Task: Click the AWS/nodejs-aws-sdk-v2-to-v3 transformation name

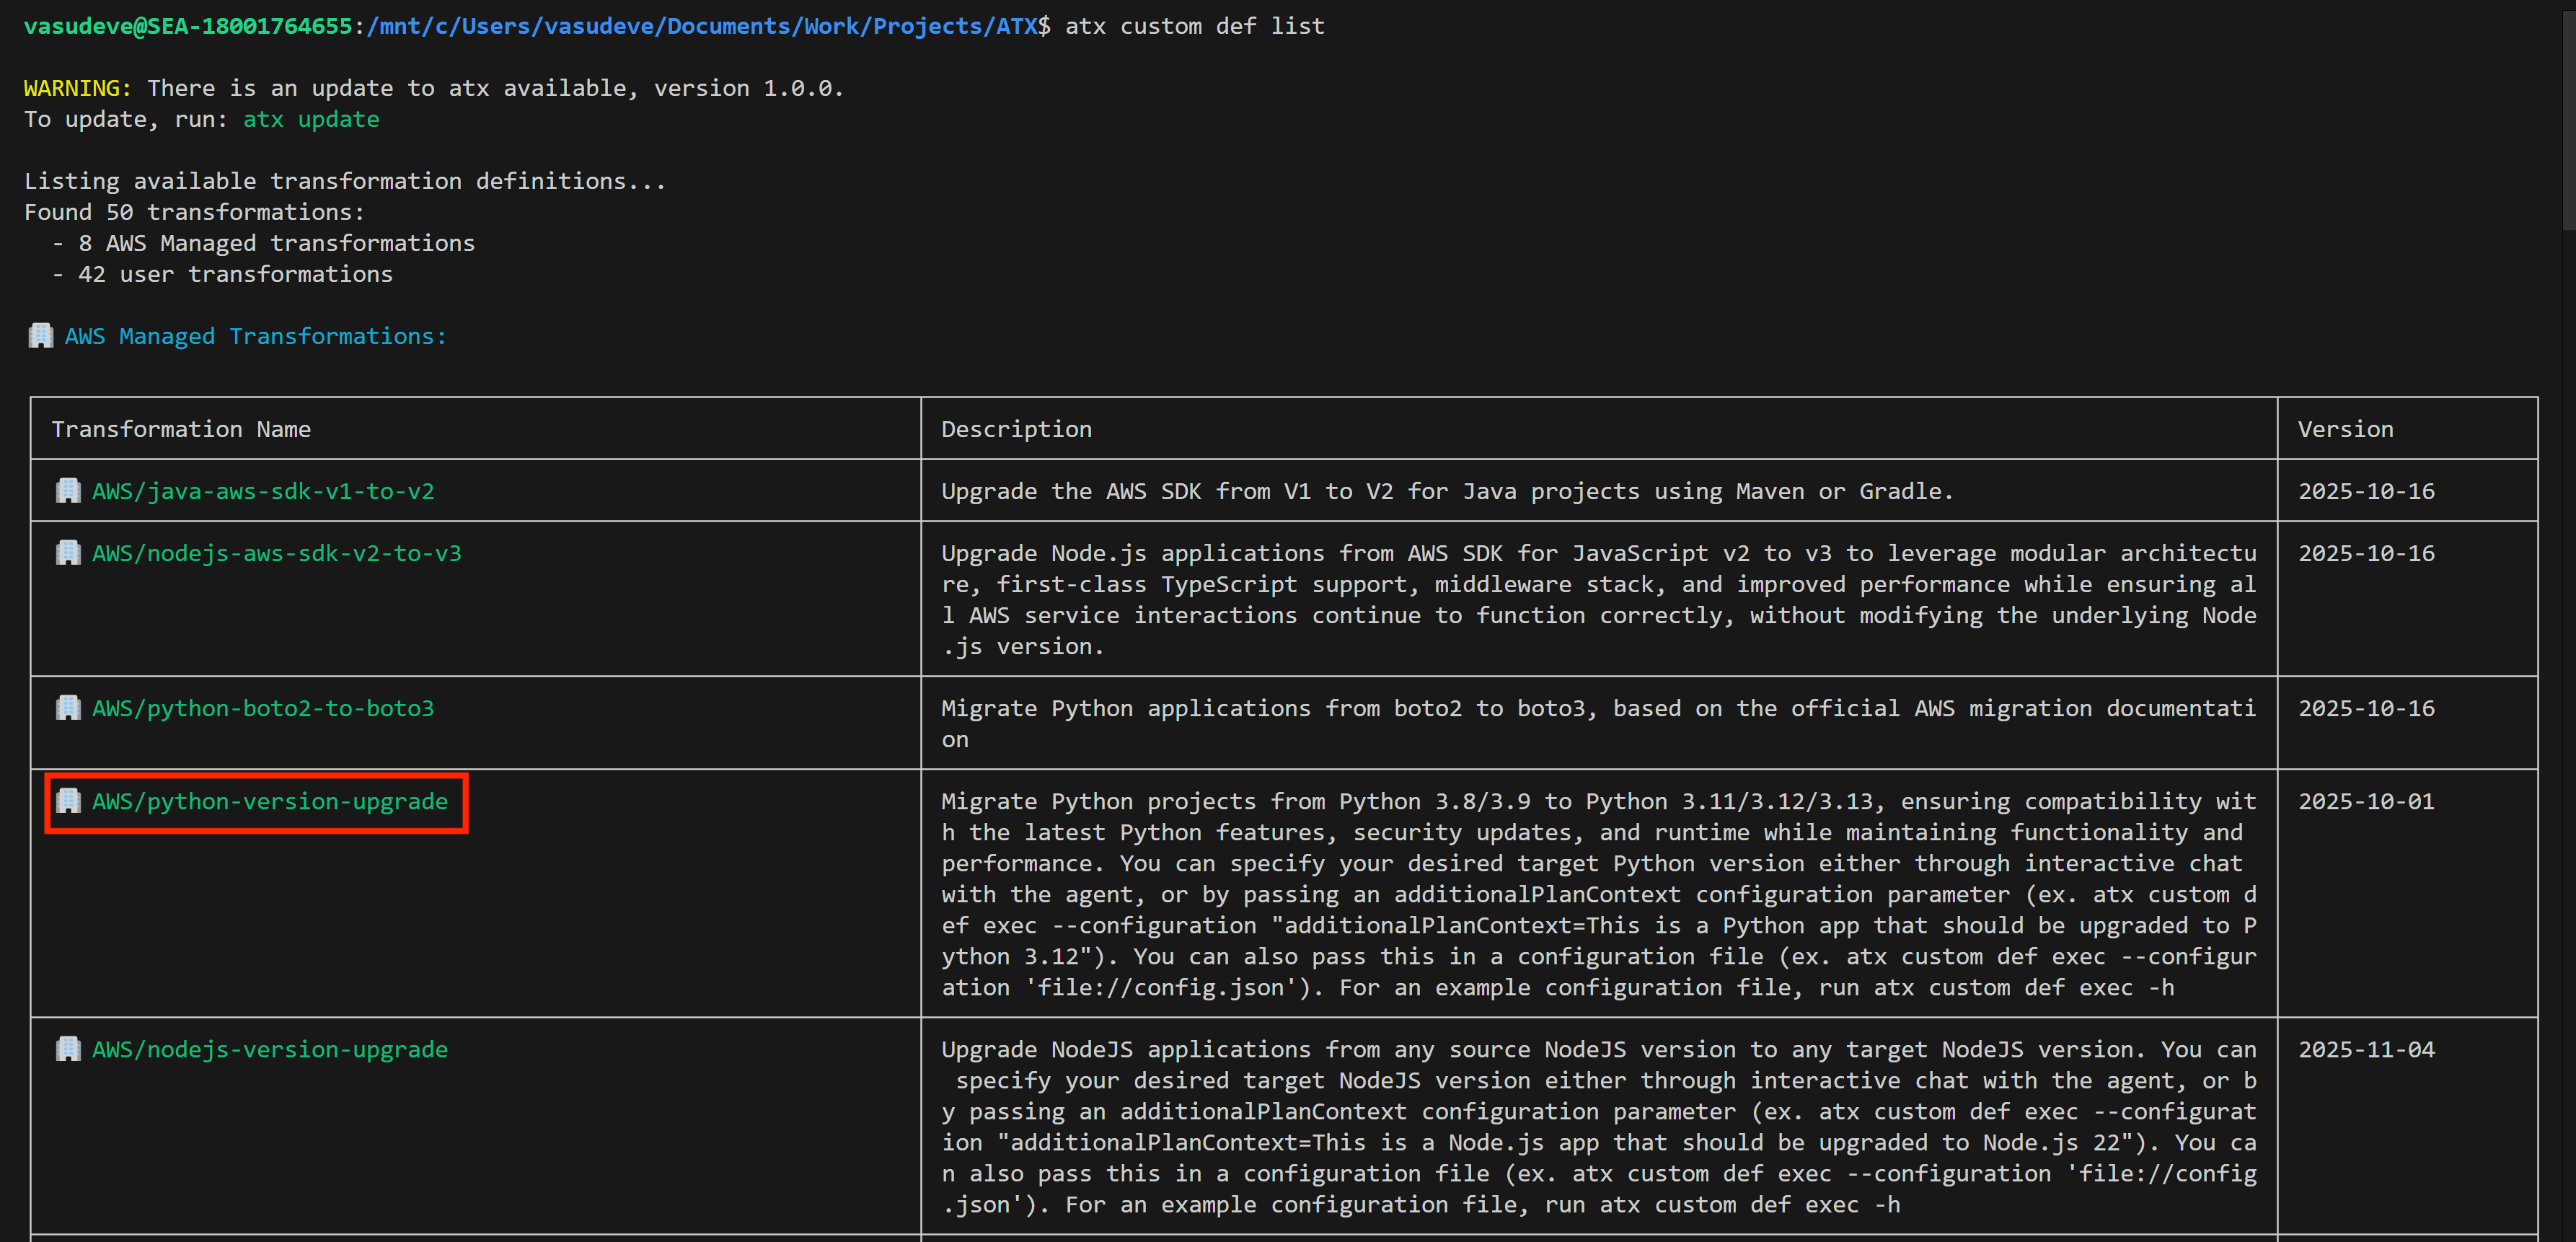Action: pyautogui.click(x=277, y=553)
